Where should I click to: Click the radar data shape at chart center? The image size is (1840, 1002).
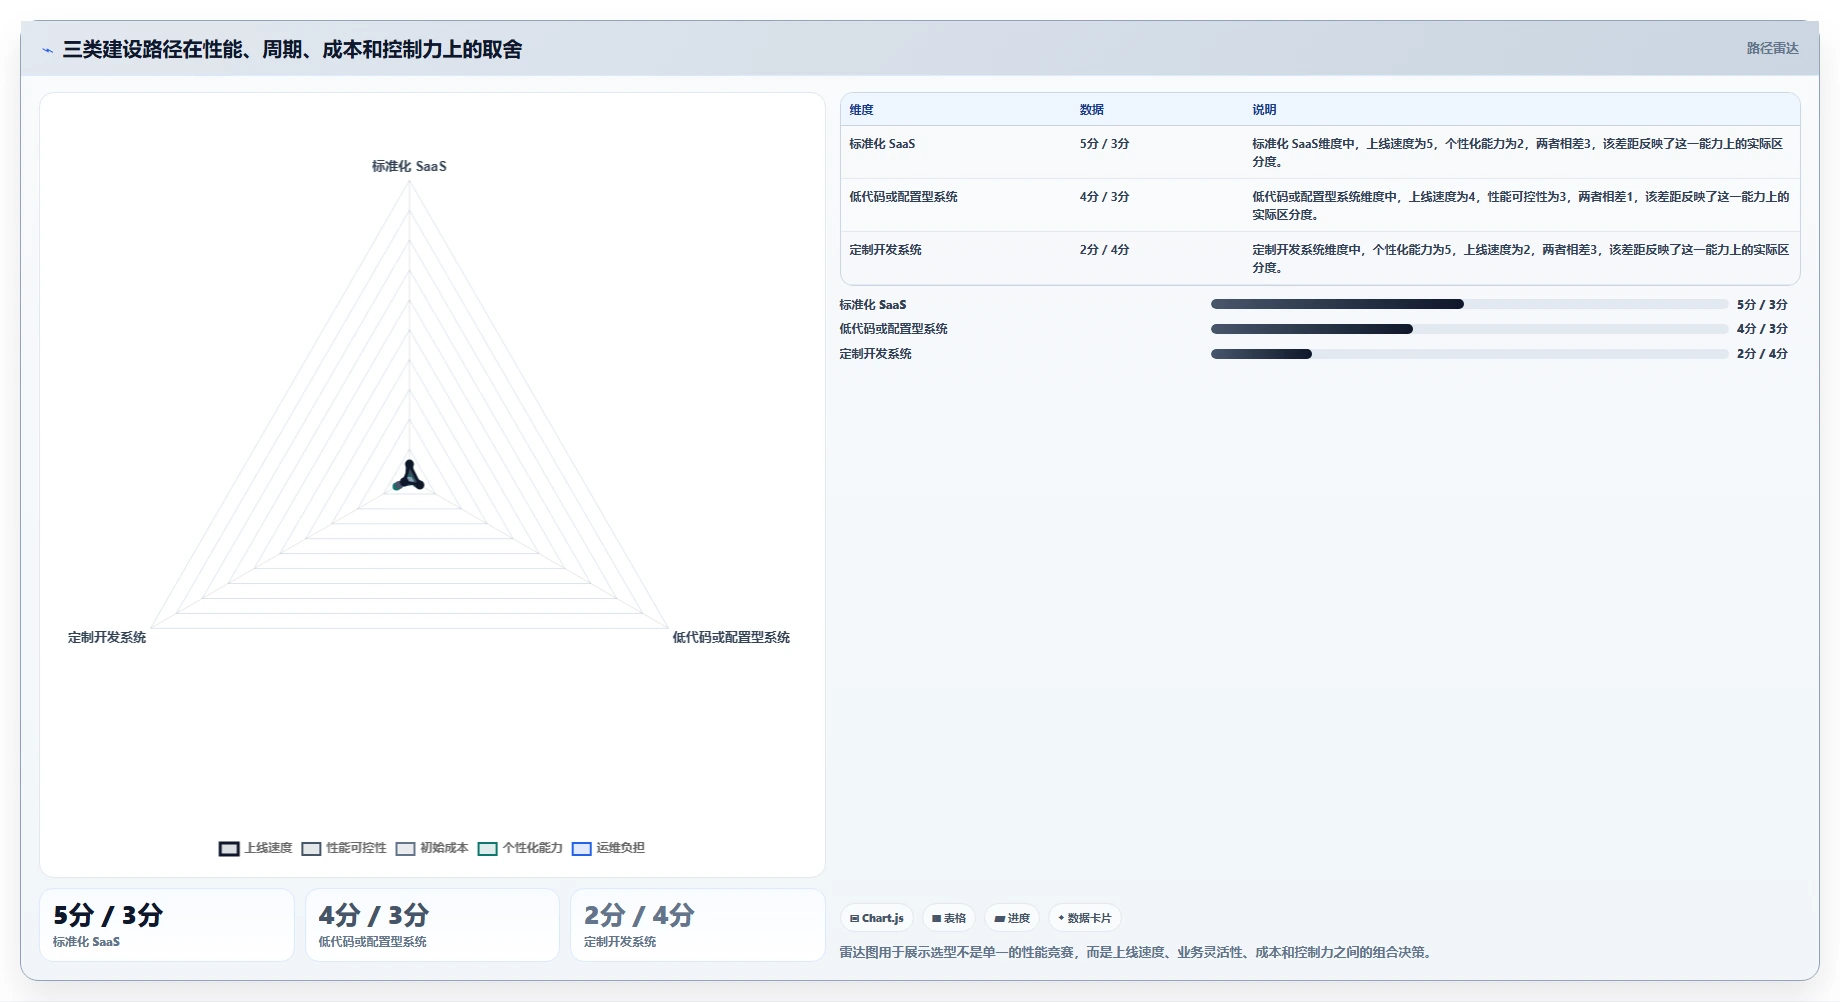point(409,477)
